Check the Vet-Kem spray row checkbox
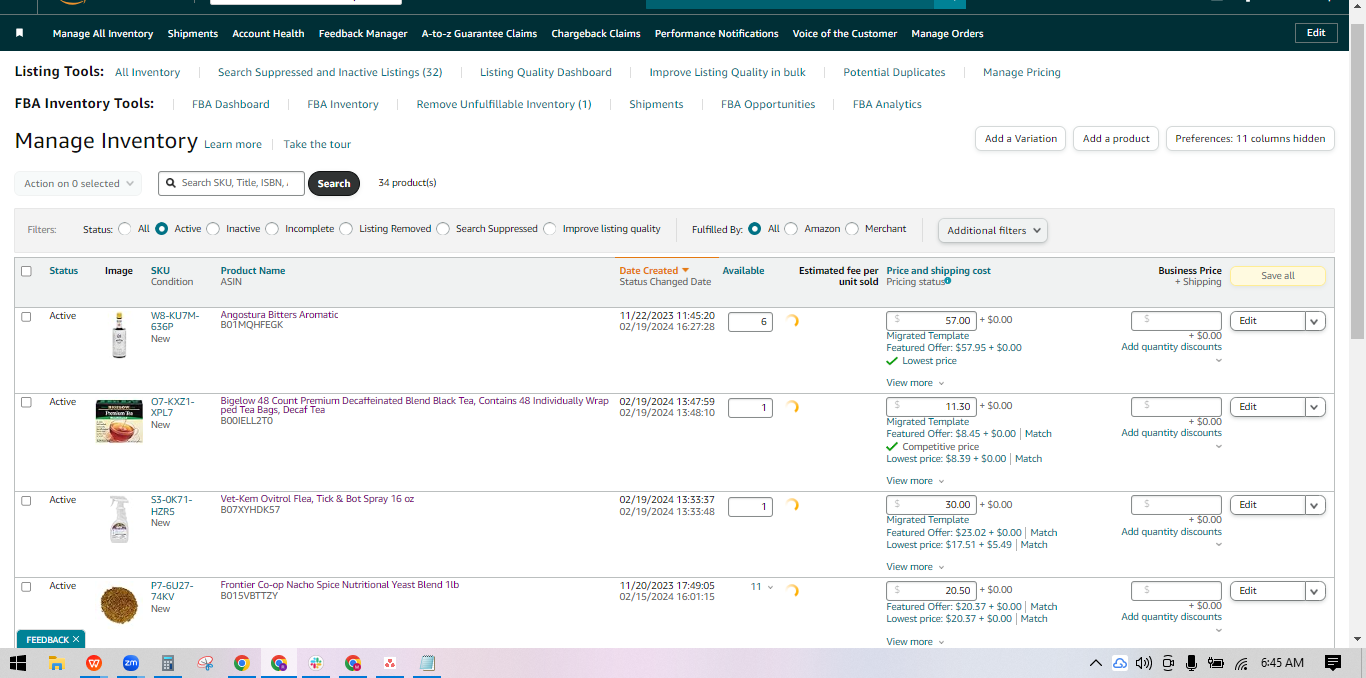This screenshot has height=678, width=1366. click(26, 500)
